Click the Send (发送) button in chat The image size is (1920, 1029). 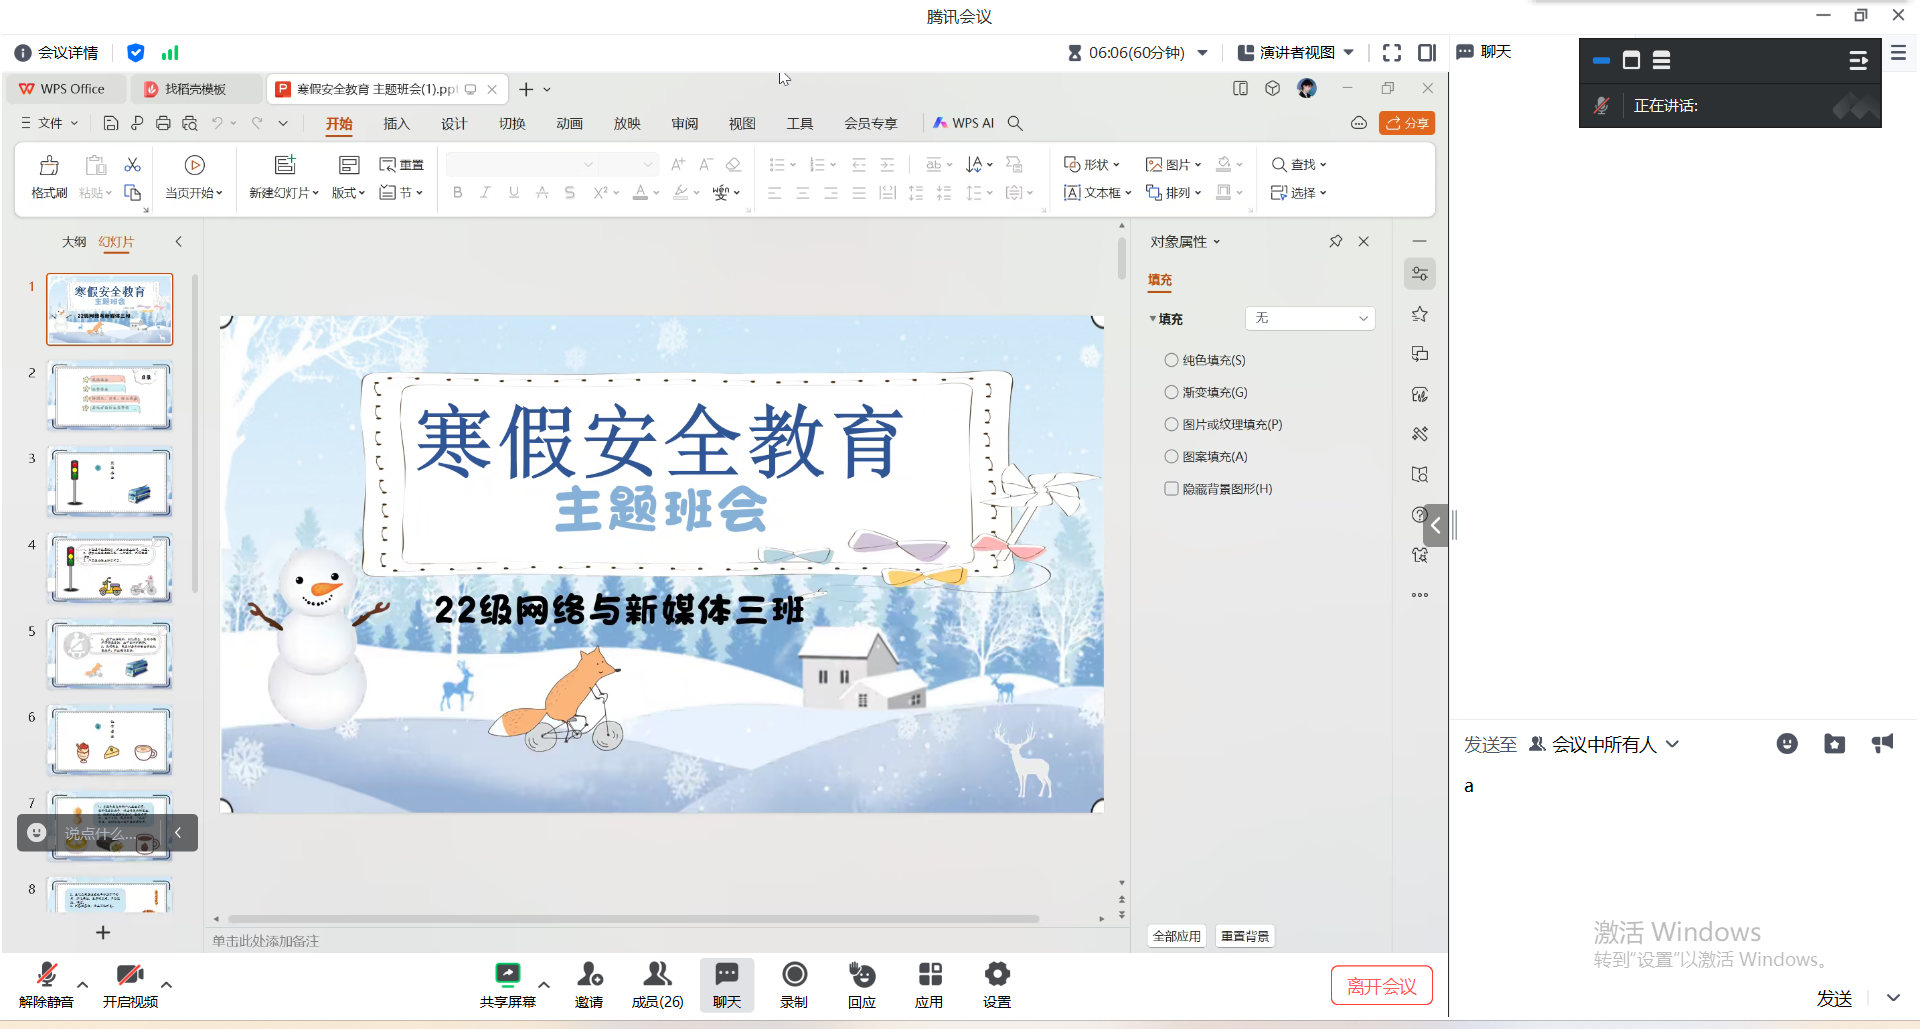1834,998
